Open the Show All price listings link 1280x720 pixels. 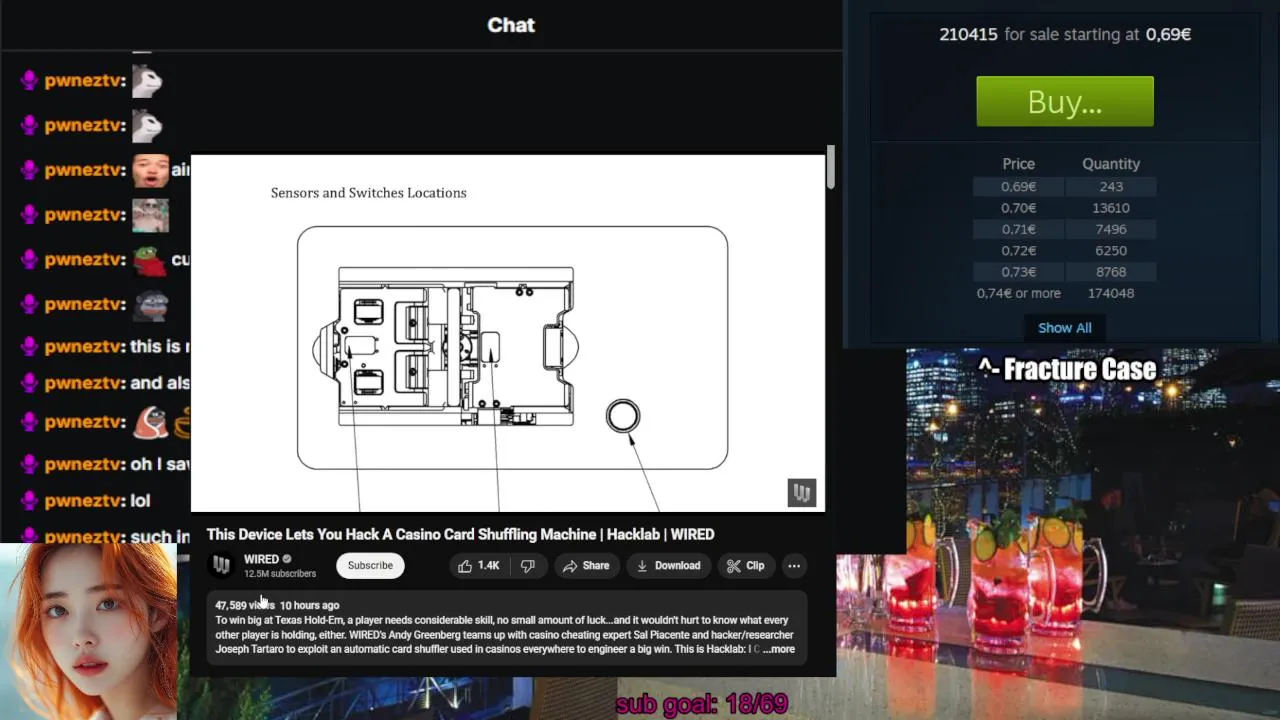[1065, 328]
